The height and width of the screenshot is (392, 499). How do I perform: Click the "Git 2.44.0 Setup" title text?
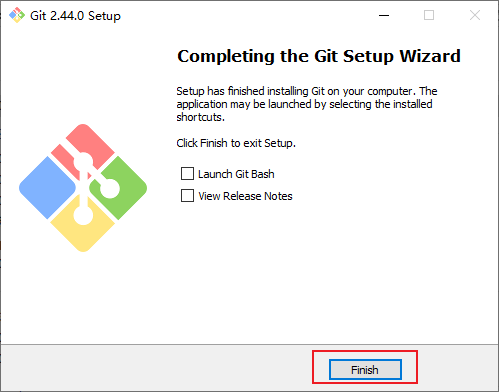click(x=75, y=16)
